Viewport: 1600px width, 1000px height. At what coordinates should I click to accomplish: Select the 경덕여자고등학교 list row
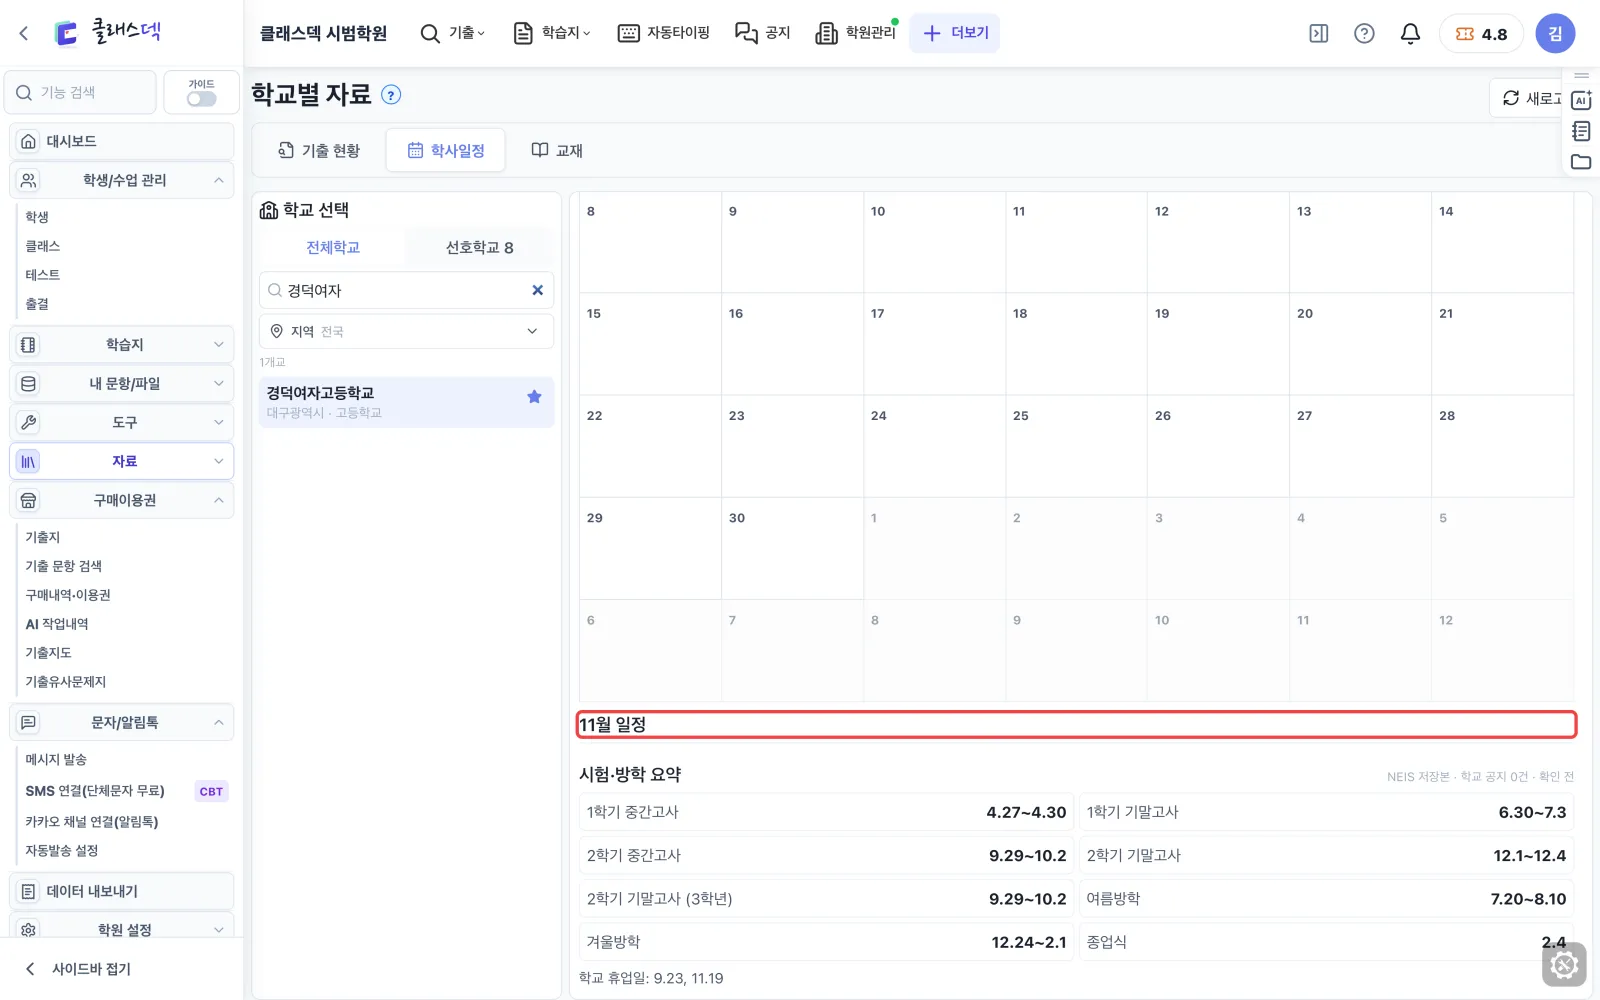point(406,402)
